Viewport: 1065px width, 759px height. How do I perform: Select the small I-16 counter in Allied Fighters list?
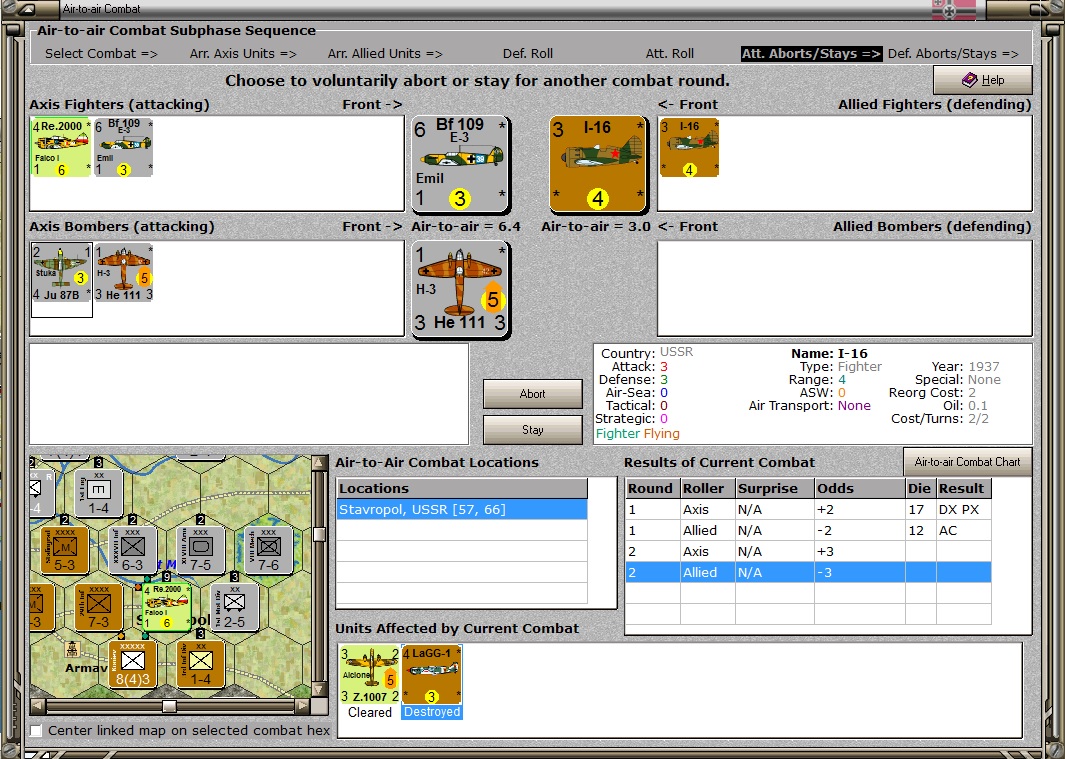(689, 147)
